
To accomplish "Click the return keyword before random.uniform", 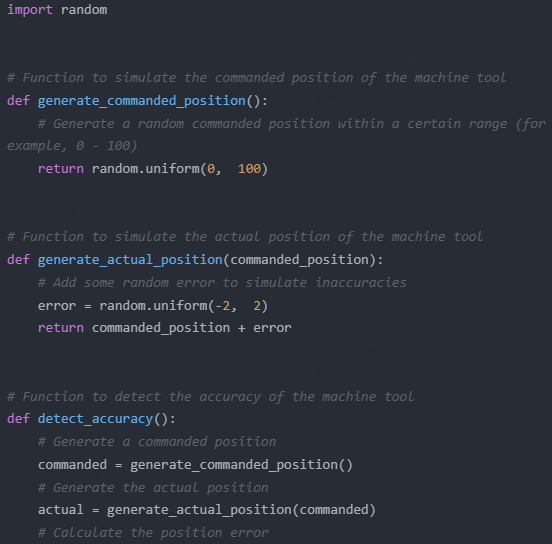I will (61, 169).
